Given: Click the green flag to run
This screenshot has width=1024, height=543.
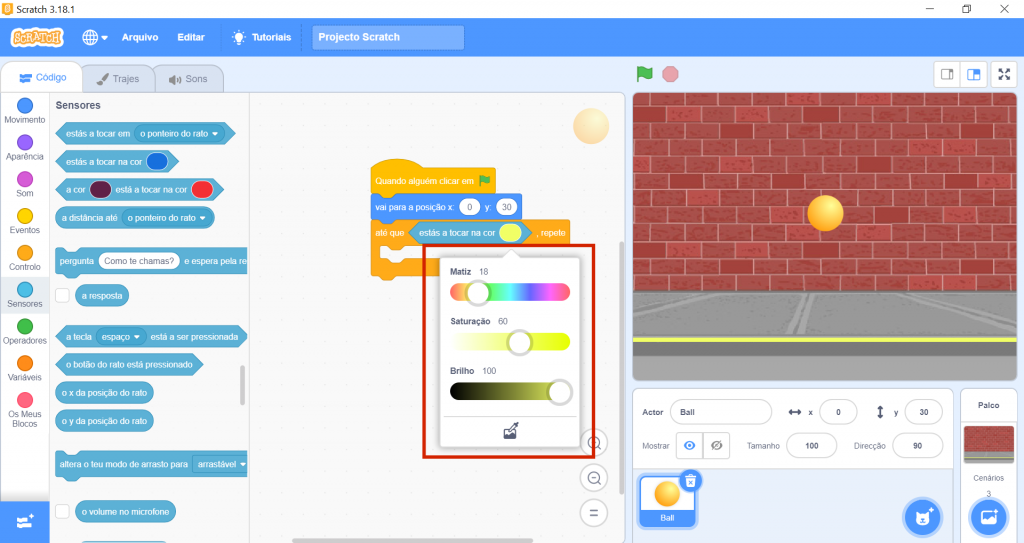Looking at the screenshot, I should 645,74.
